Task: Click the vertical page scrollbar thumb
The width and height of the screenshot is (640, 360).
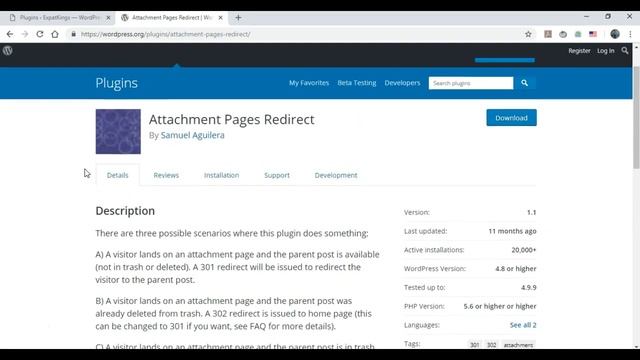Action: click(x=636, y=117)
